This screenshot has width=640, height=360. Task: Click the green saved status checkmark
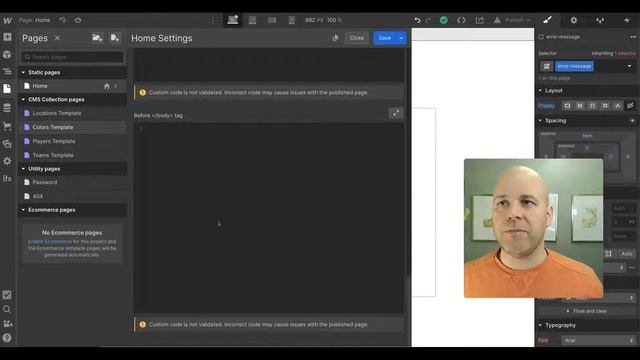click(444, 20)
